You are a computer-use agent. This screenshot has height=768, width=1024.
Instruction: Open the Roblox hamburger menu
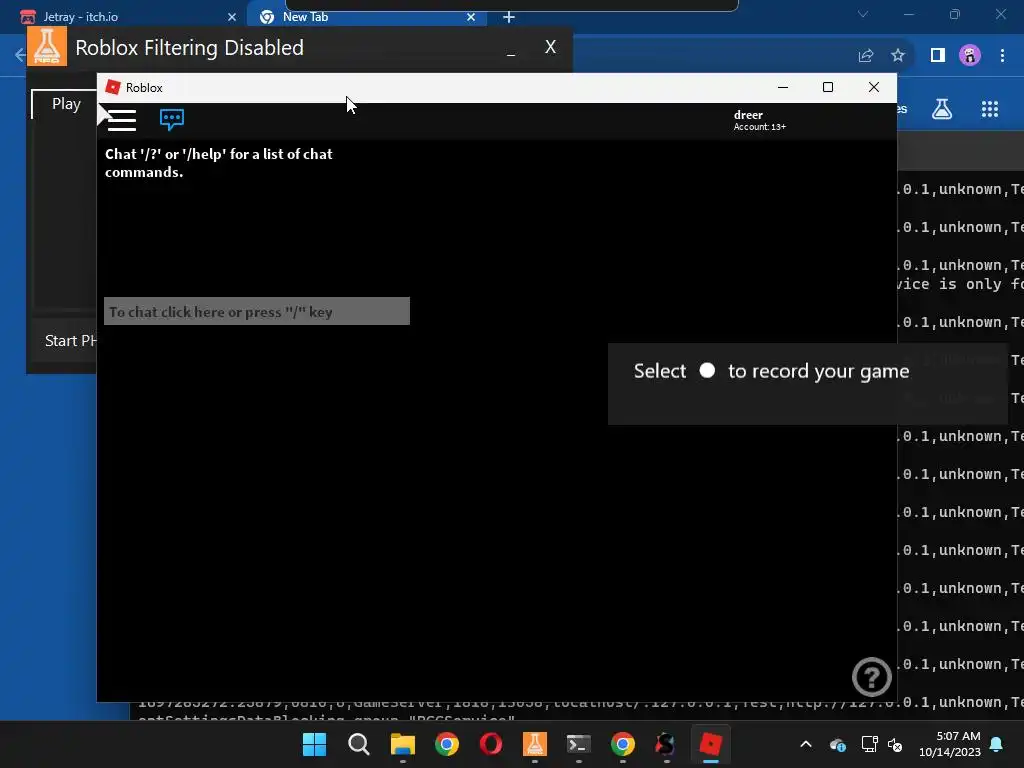[121, 120]
